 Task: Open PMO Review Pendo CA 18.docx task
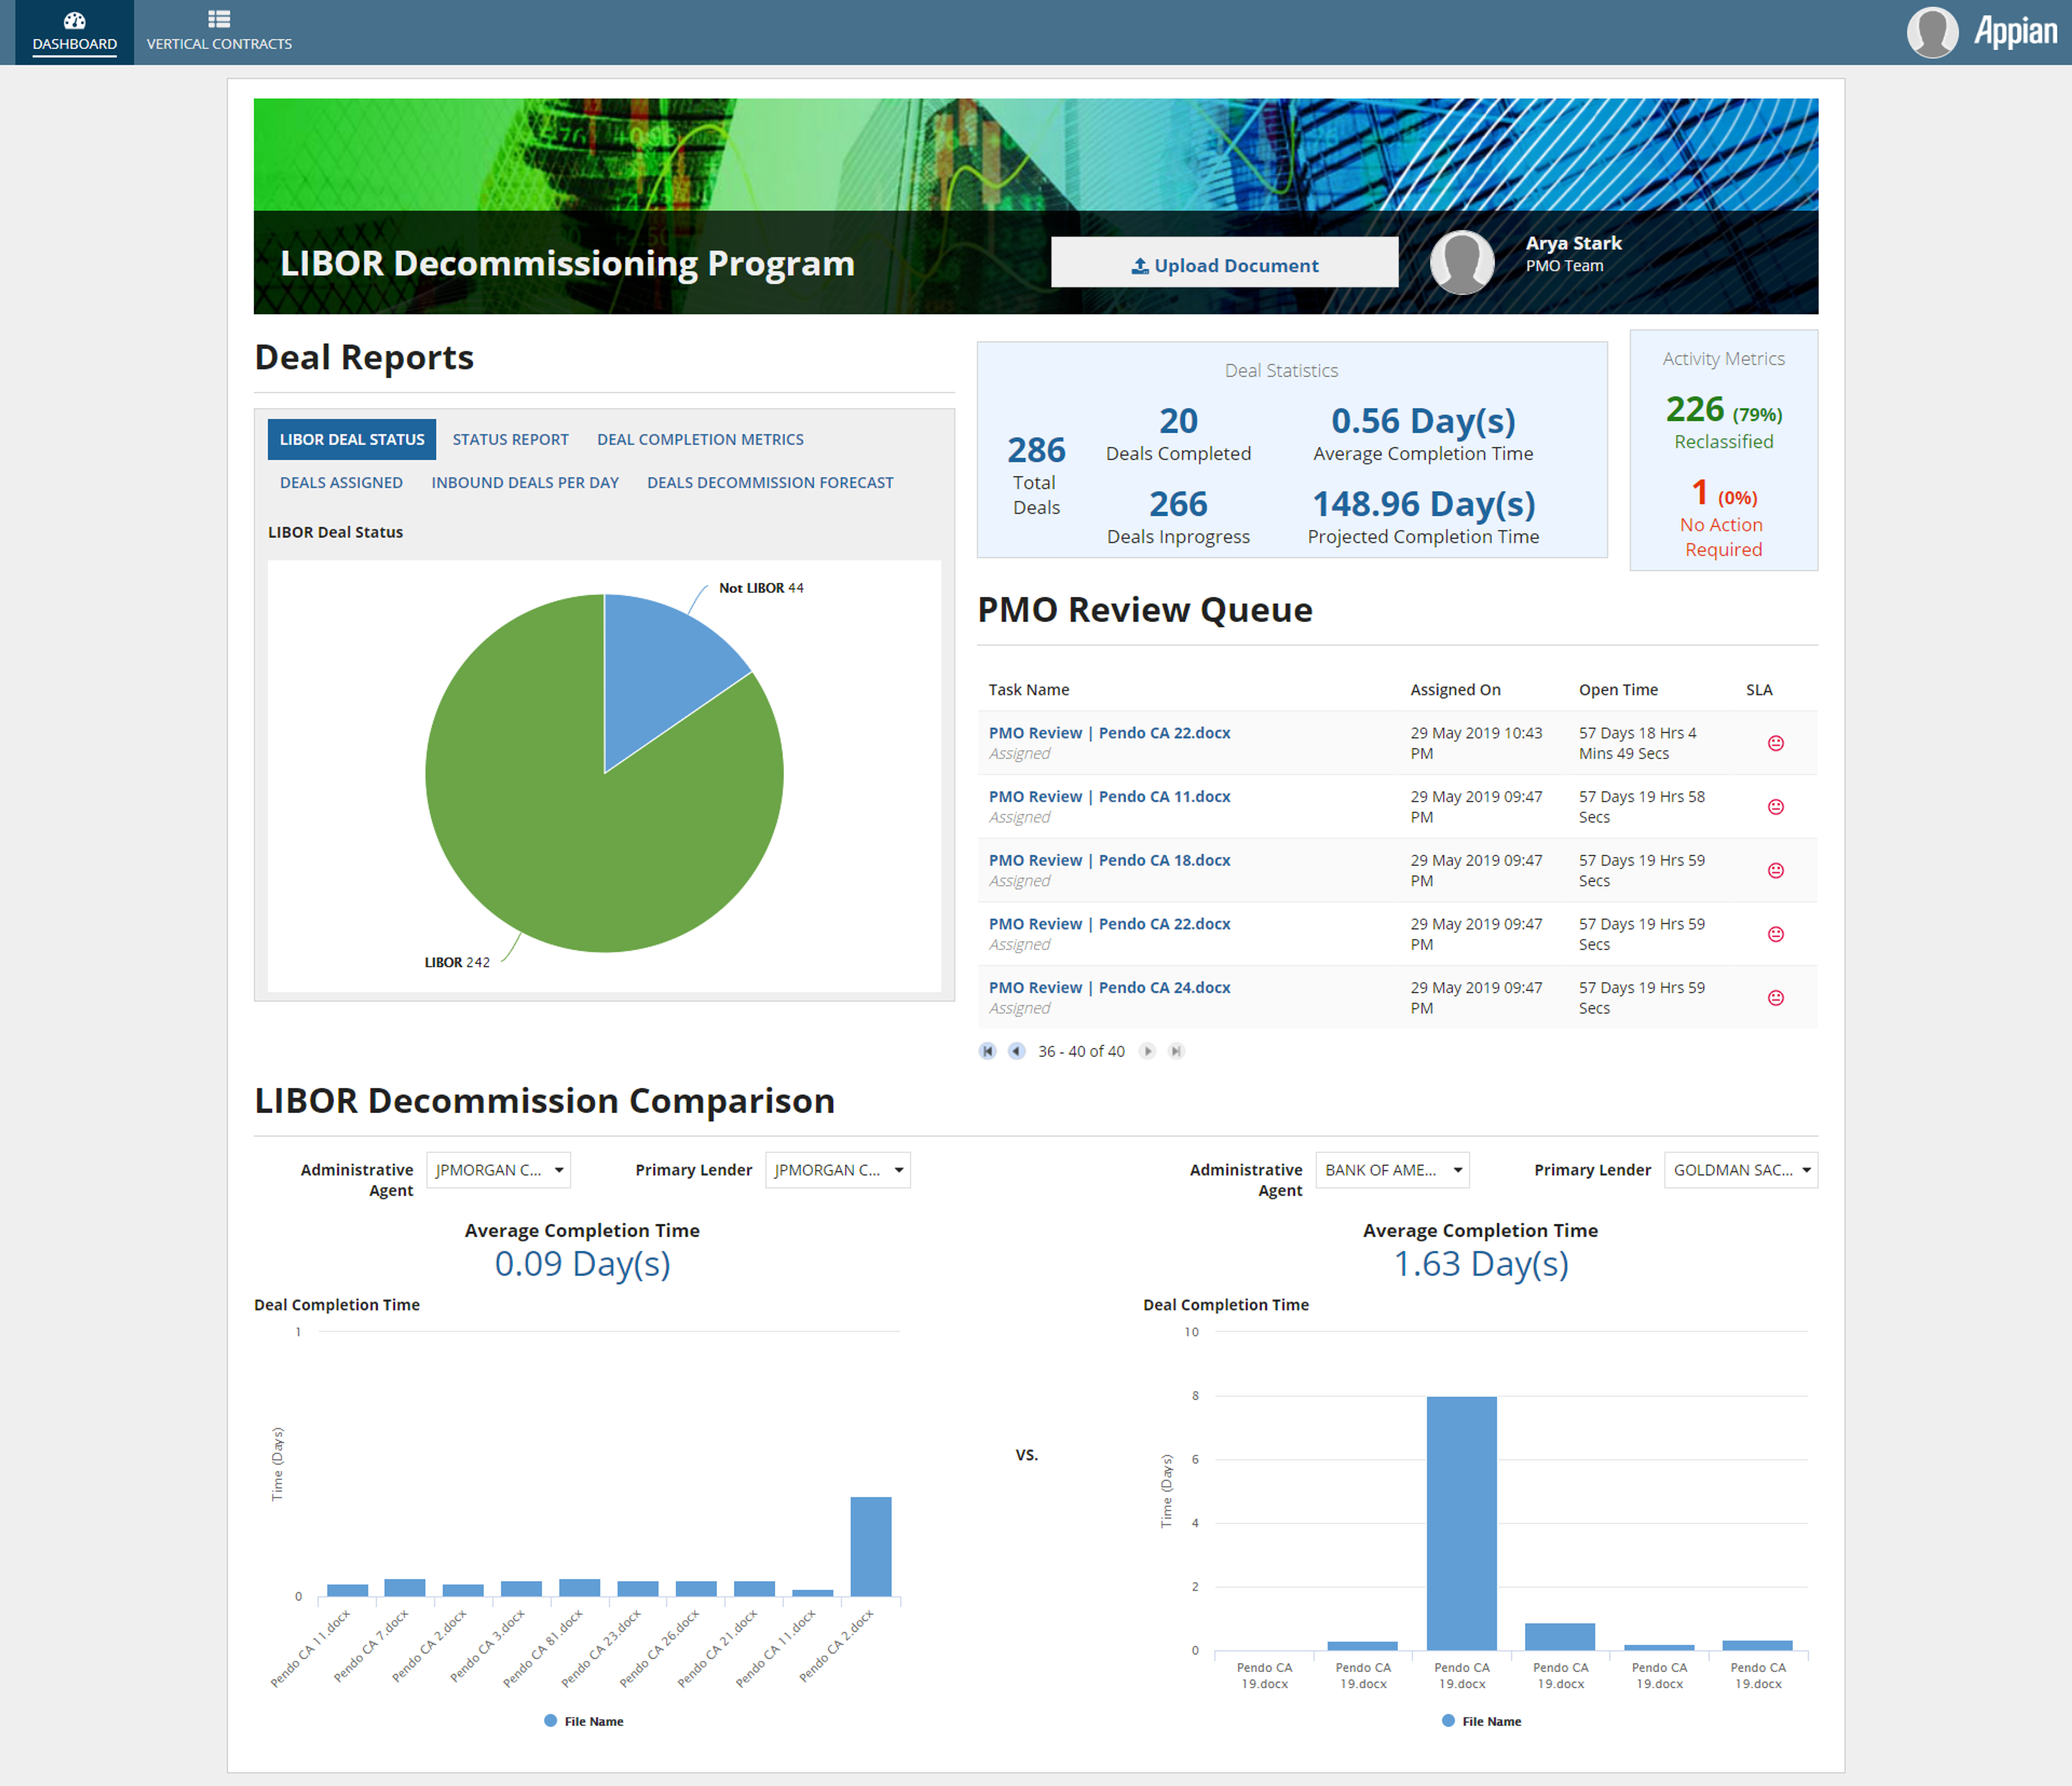coord(1109,860)
